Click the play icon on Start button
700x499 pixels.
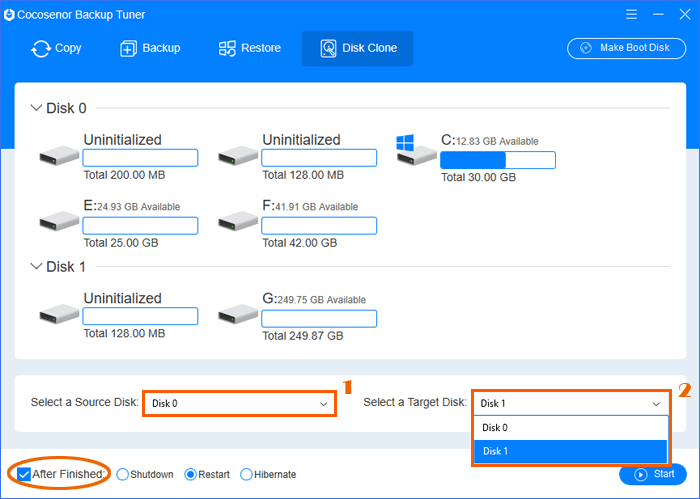pos(641,474)
